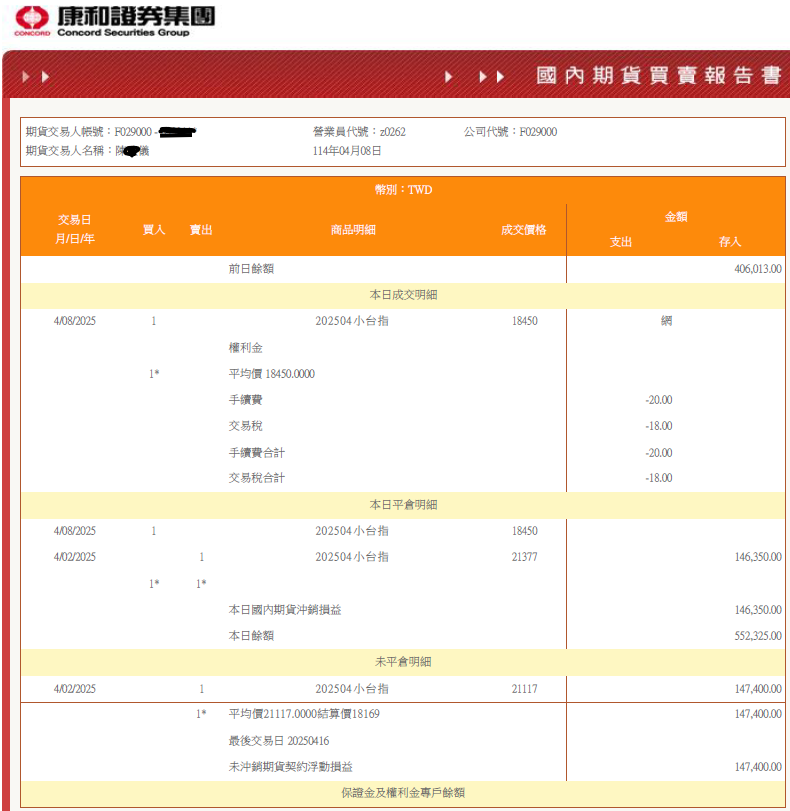Click the 存入 sub-header under 金額
790x811 pixels.
click(729, 242)
